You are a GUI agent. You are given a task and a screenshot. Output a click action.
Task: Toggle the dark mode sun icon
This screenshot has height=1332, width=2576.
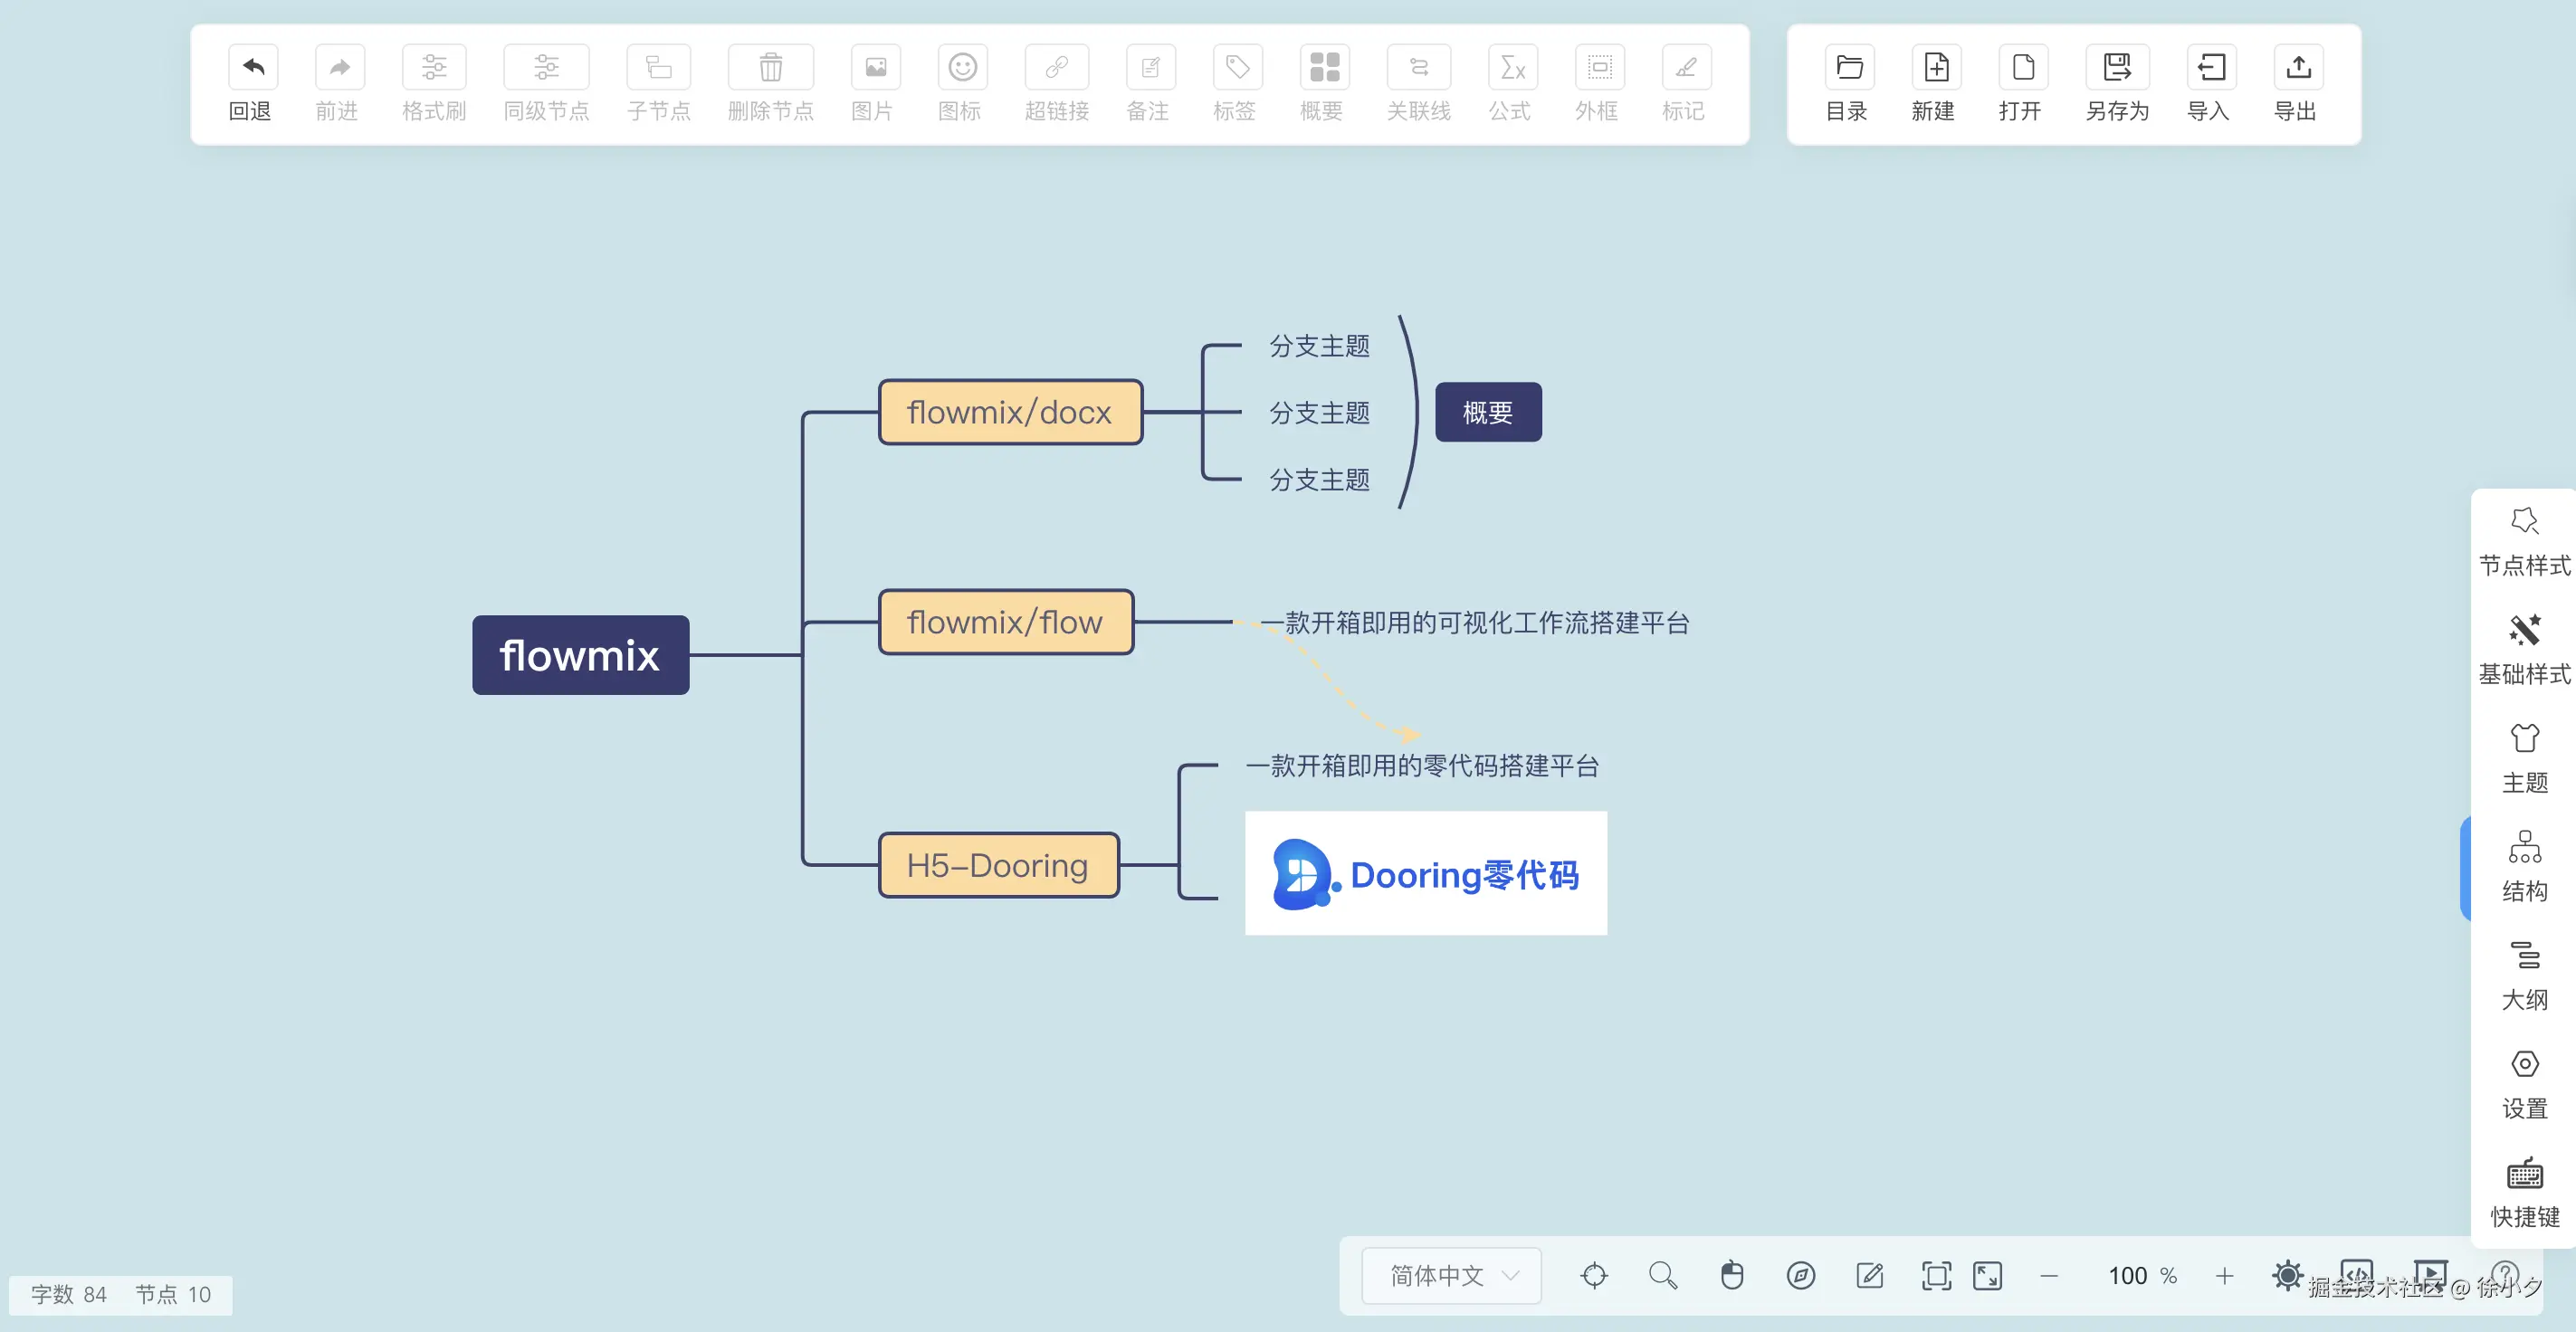2287,1276
